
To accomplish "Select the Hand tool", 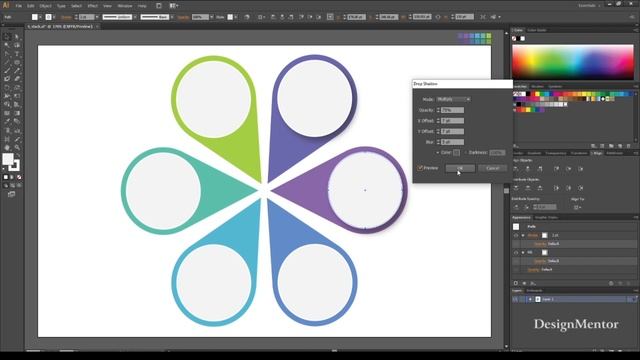I will [x=7, y=147].
